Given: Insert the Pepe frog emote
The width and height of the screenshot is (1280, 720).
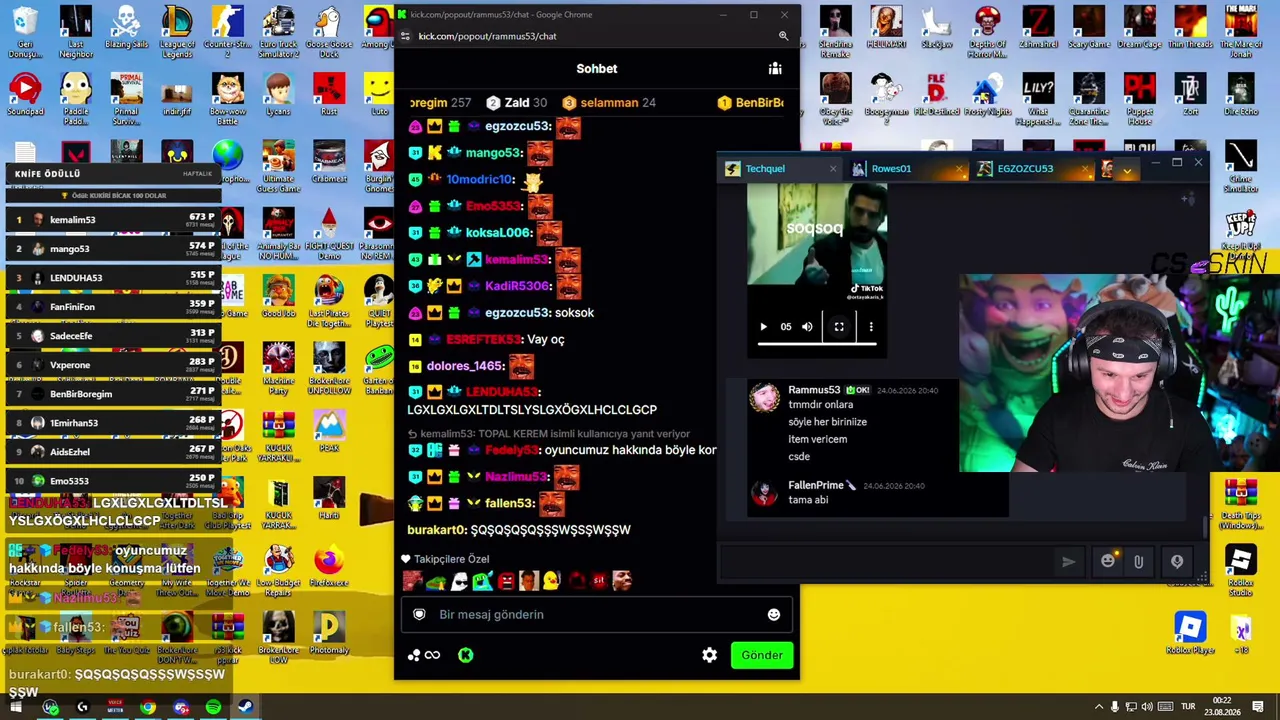Looking at the screenshot, I should coord(435,581).
